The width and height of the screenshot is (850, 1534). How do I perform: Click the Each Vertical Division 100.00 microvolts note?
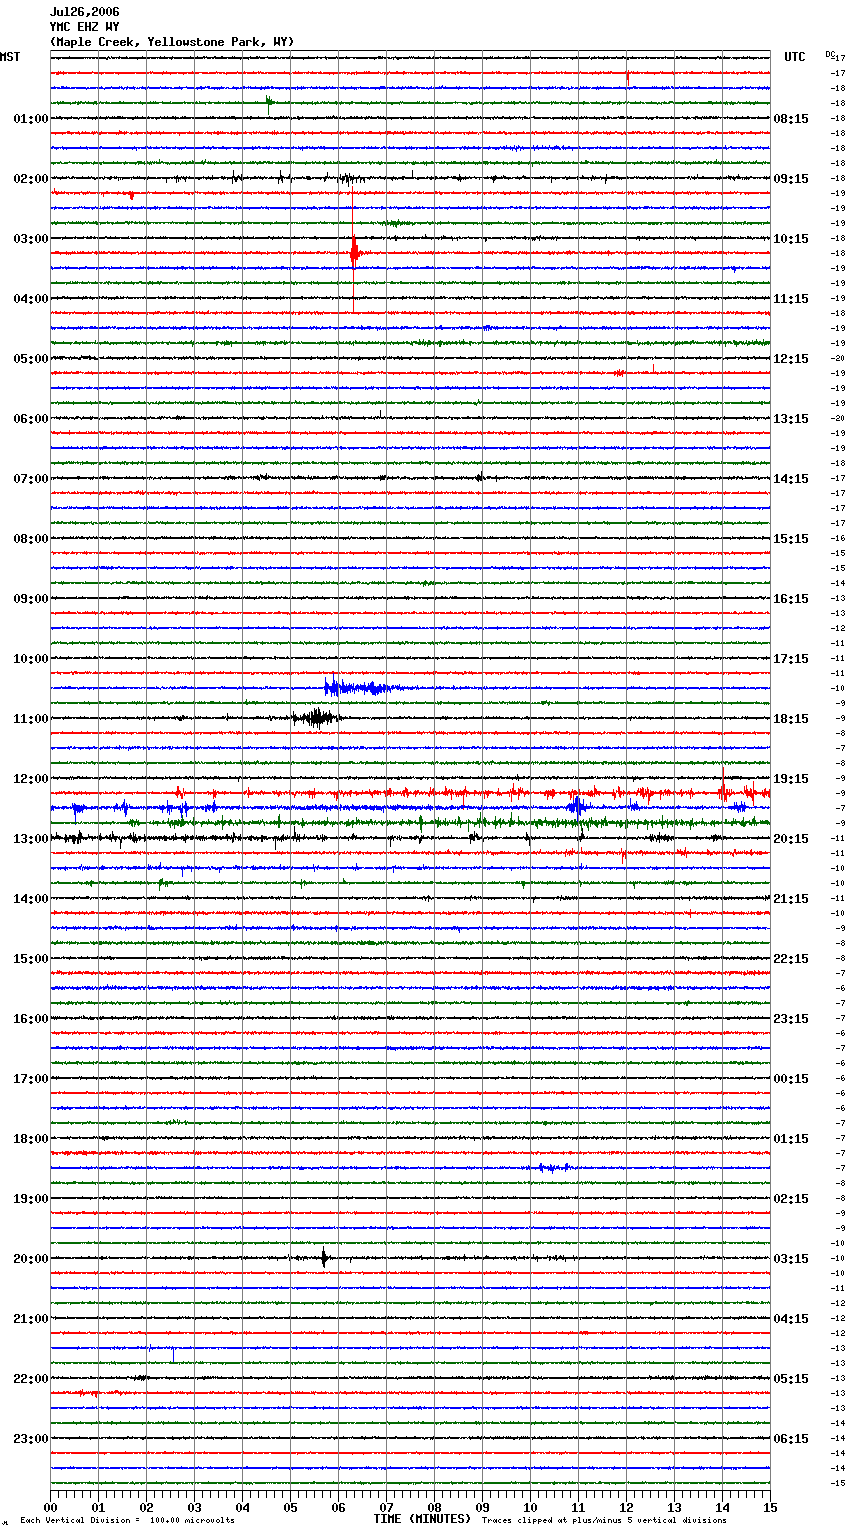(x=127, y=1520)
